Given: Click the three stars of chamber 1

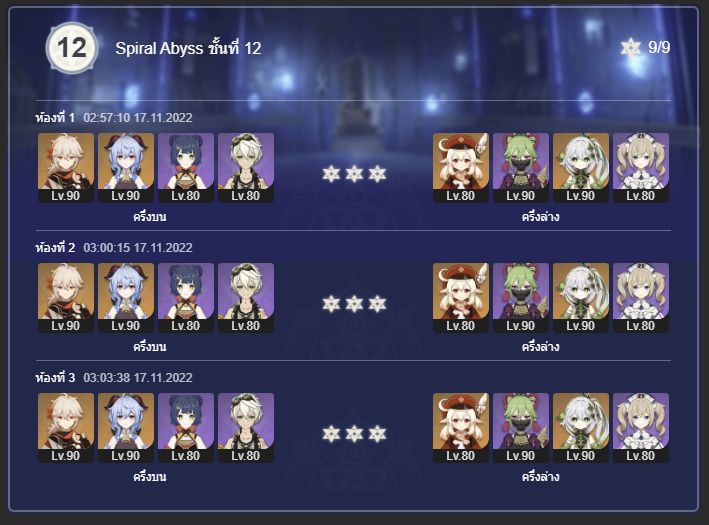Looking at the screenshot, I should tap(354, 174).
